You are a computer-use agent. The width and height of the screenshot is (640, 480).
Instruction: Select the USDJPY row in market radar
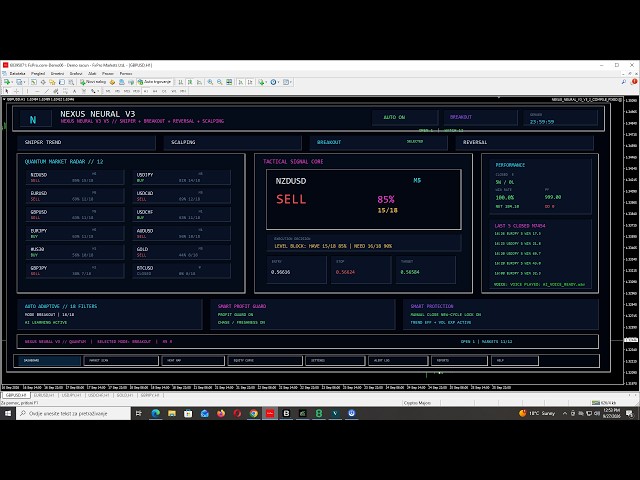click(x=181, y=177)
